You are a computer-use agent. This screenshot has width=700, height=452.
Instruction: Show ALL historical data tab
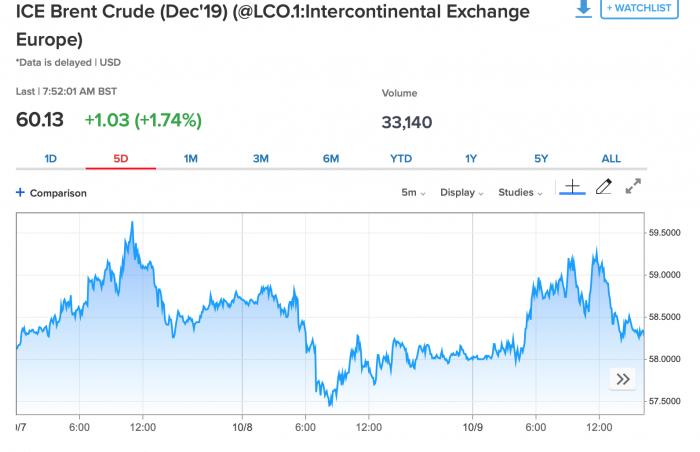tap(611, 159)
